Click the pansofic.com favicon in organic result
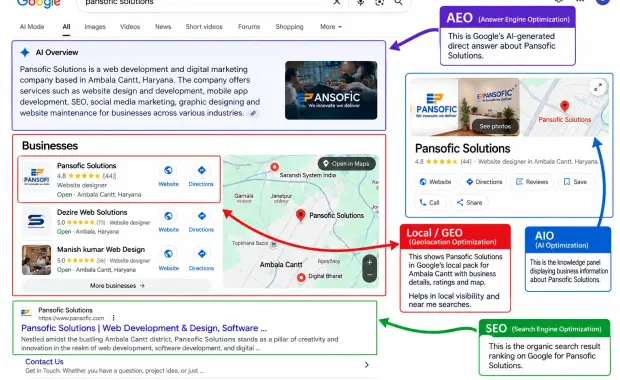 pyautogui.click(x=26, y=313)
